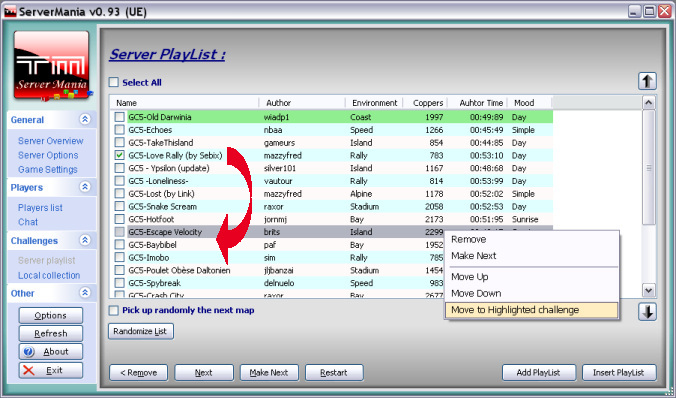Select the GC5-Baybibel row name
This screenshot has width=676, height=398.
152,244
